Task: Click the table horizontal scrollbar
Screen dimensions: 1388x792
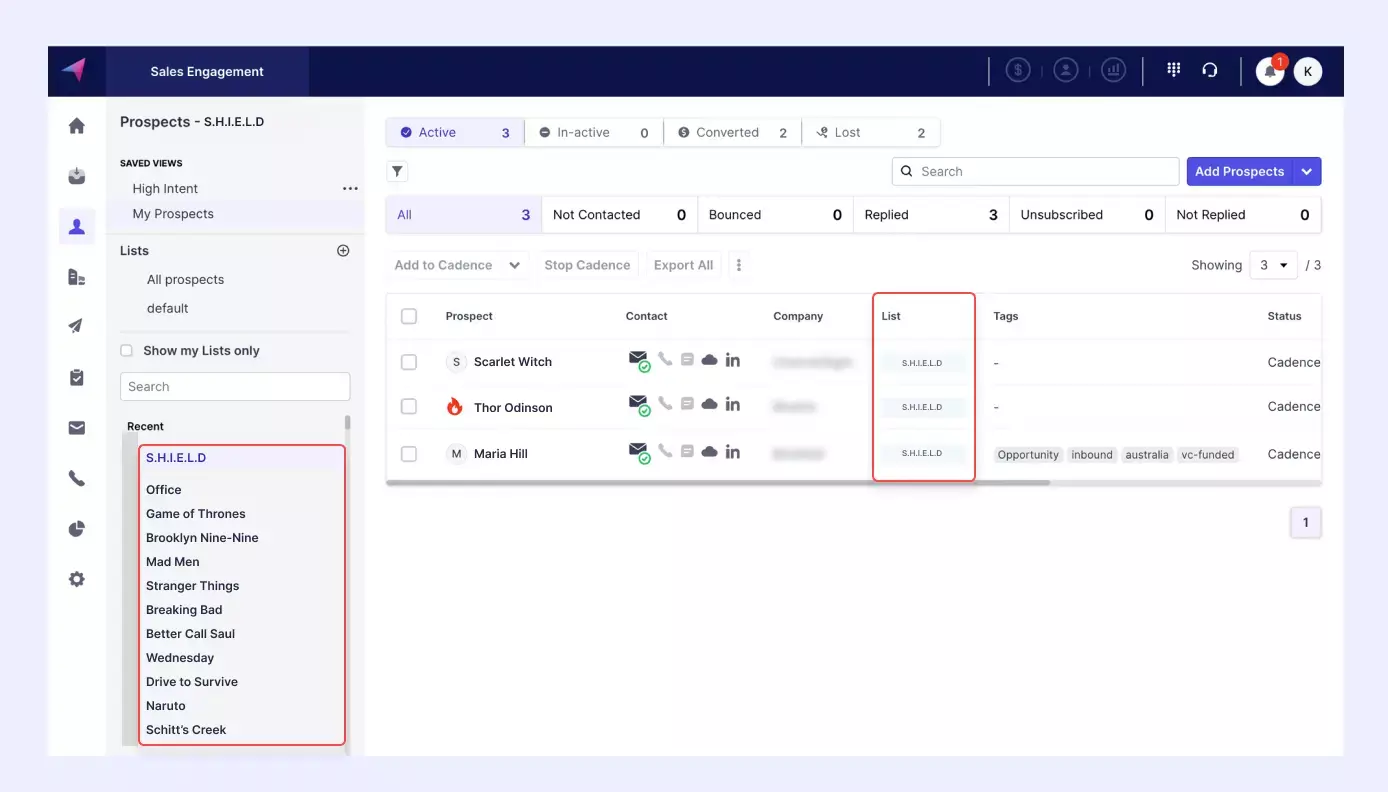Action: coord(718,483)
